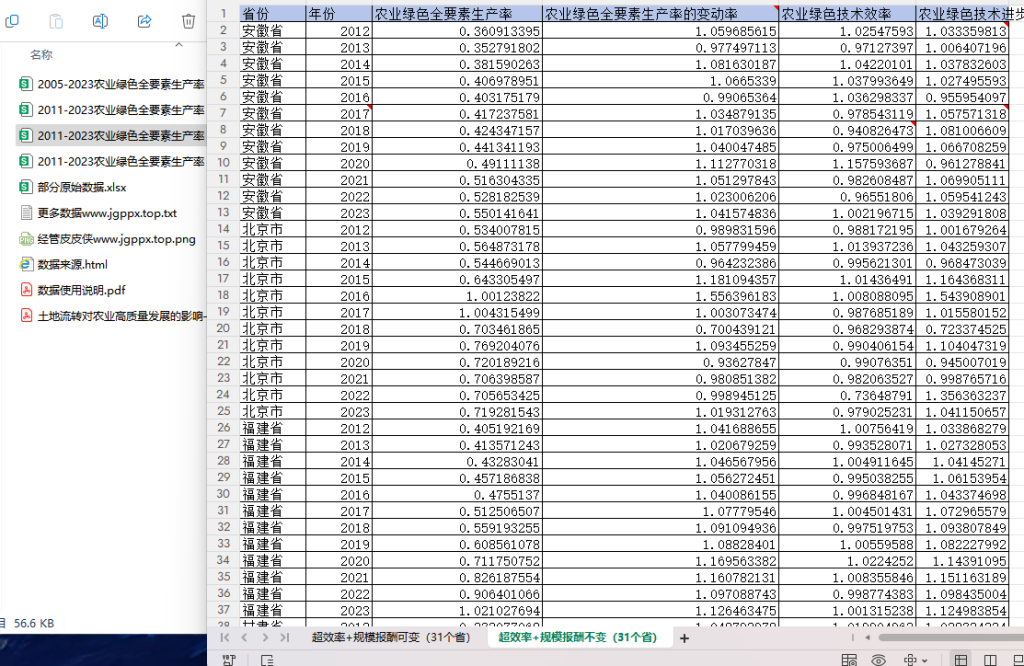The height and width of the screenshot is (666, 1024).
Task: Click the horizontal scrollbar thumb
Action: click(951, 637)
